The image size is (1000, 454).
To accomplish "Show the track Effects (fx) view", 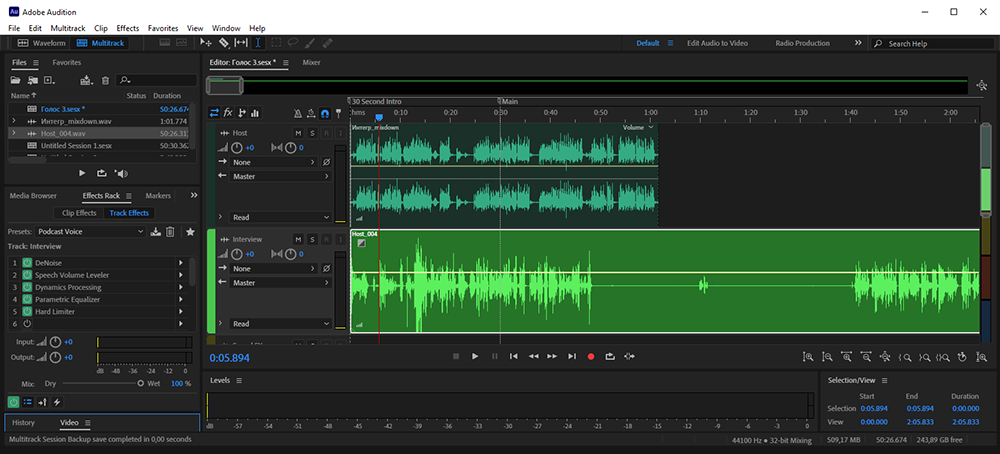I will pyautogui.click(x=228, y=113).
